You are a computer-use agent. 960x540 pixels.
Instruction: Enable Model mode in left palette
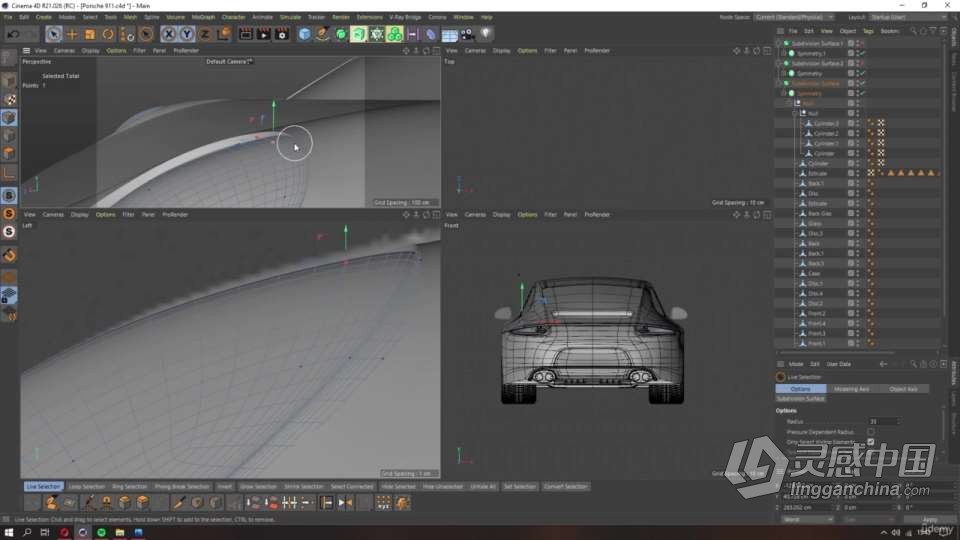click(9, 81)
